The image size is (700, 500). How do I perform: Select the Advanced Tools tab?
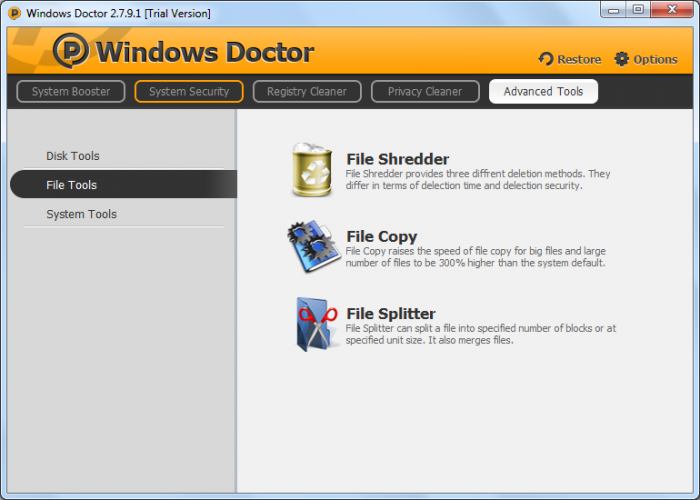point(543,92)
